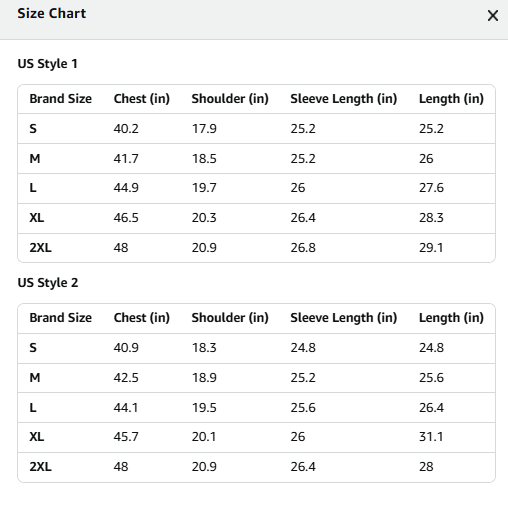508x508 pixels.
Task: Close the Size Chart dialog
Action: tap(493, 16)
